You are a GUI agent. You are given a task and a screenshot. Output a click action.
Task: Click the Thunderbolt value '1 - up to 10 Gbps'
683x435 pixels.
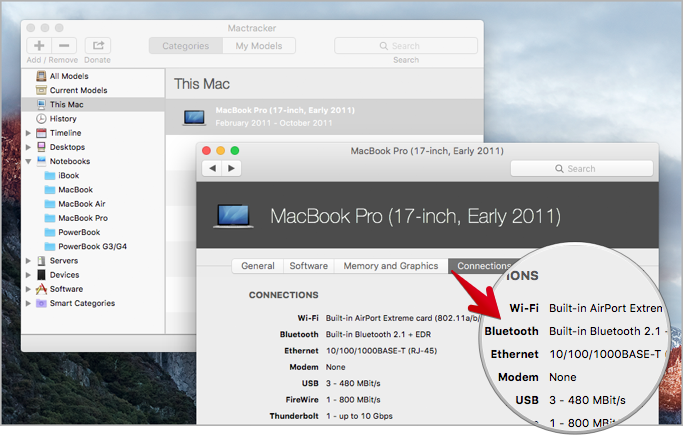359,416
